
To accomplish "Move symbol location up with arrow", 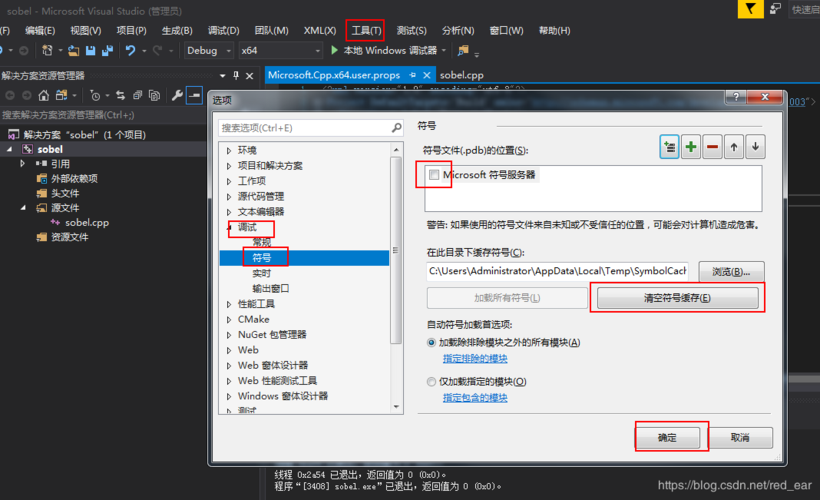I will click(x=734, y=147).
